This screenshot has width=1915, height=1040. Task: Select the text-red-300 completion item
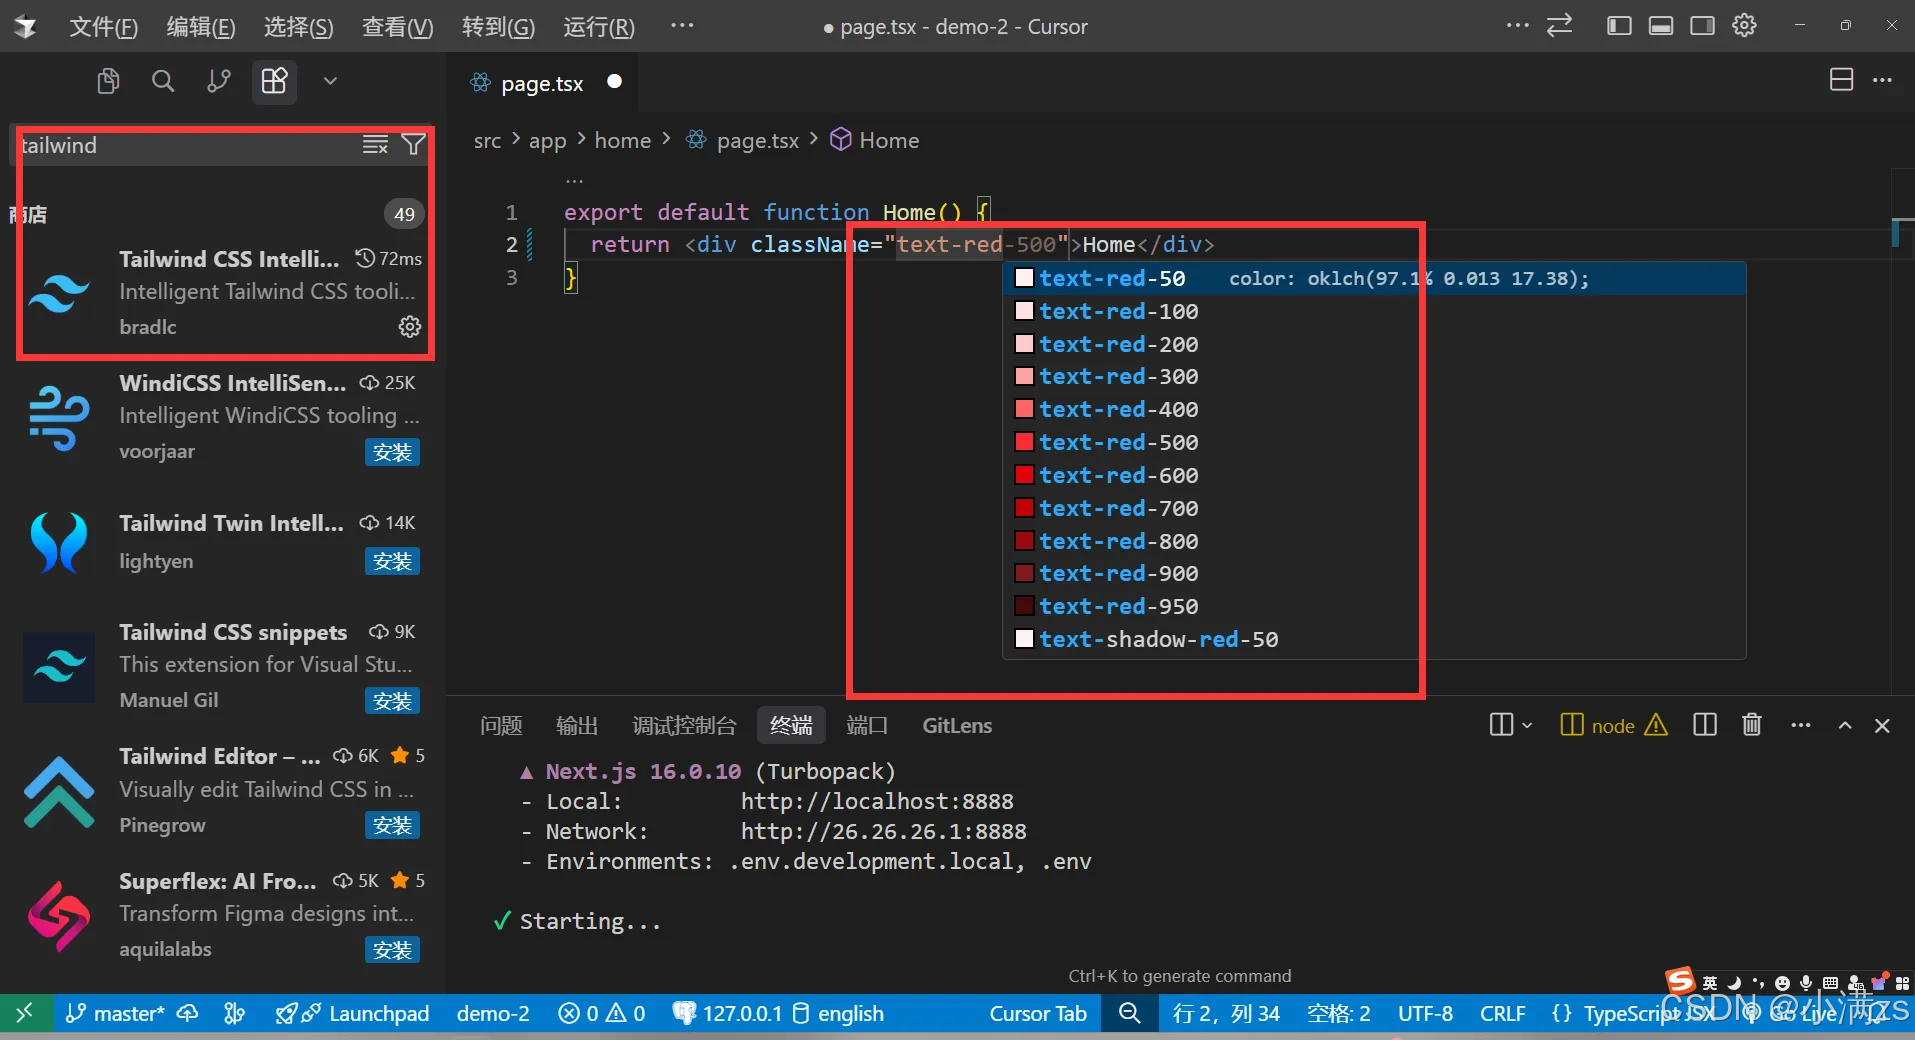coord(1374,377)
